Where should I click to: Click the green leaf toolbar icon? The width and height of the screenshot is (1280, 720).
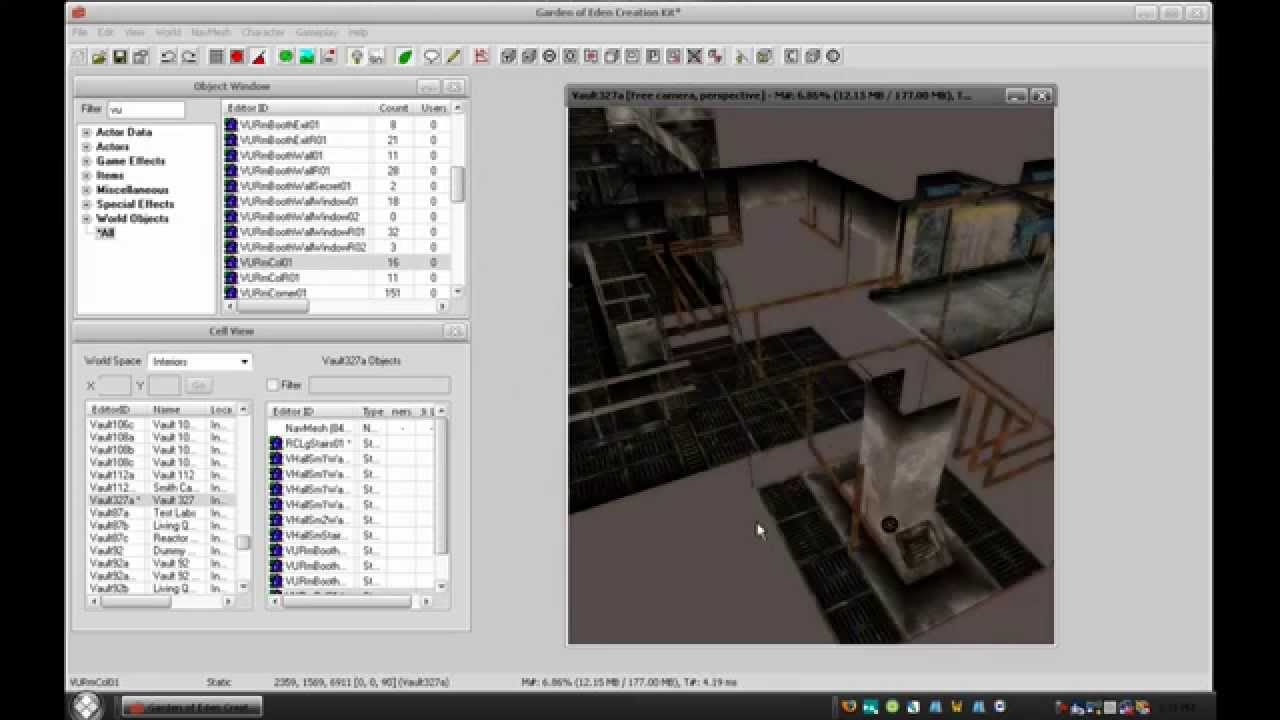(x=404, y=57)
